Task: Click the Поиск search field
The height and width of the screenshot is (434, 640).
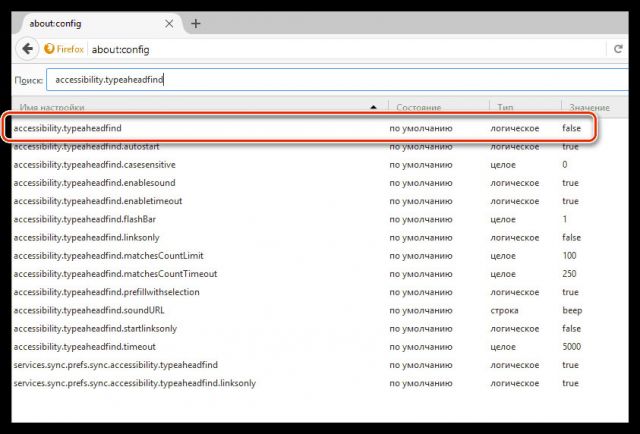Action: pos(337,80)
